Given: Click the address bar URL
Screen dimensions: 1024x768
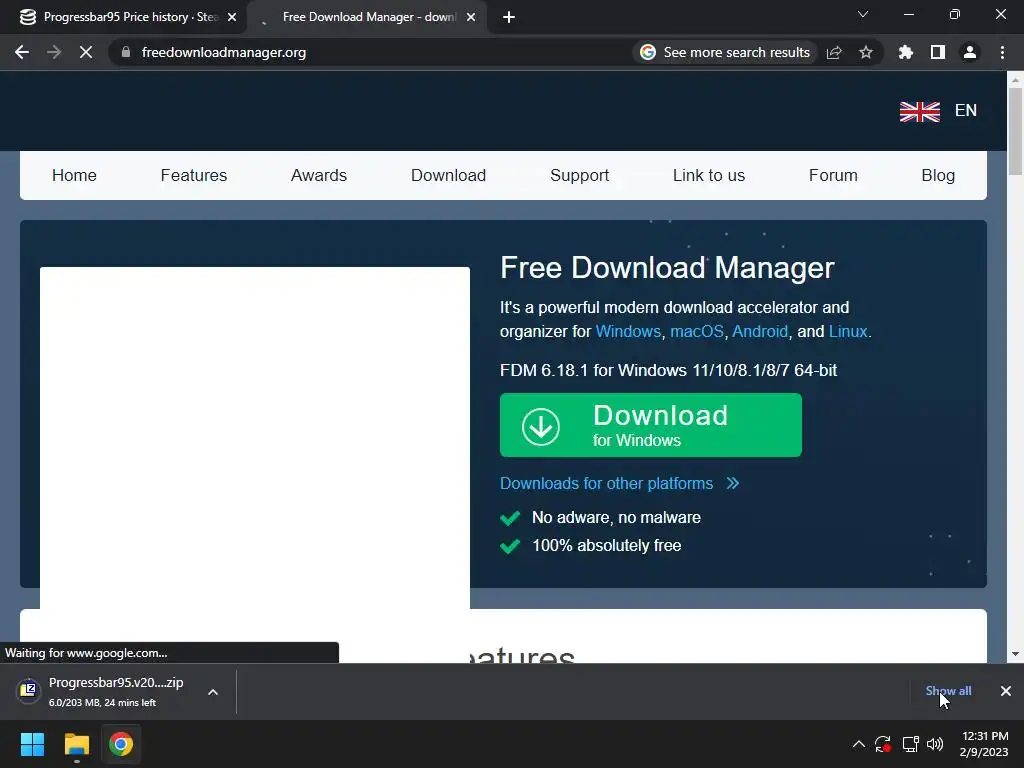Looking at the screenshot, I should (x=223, y=52).
